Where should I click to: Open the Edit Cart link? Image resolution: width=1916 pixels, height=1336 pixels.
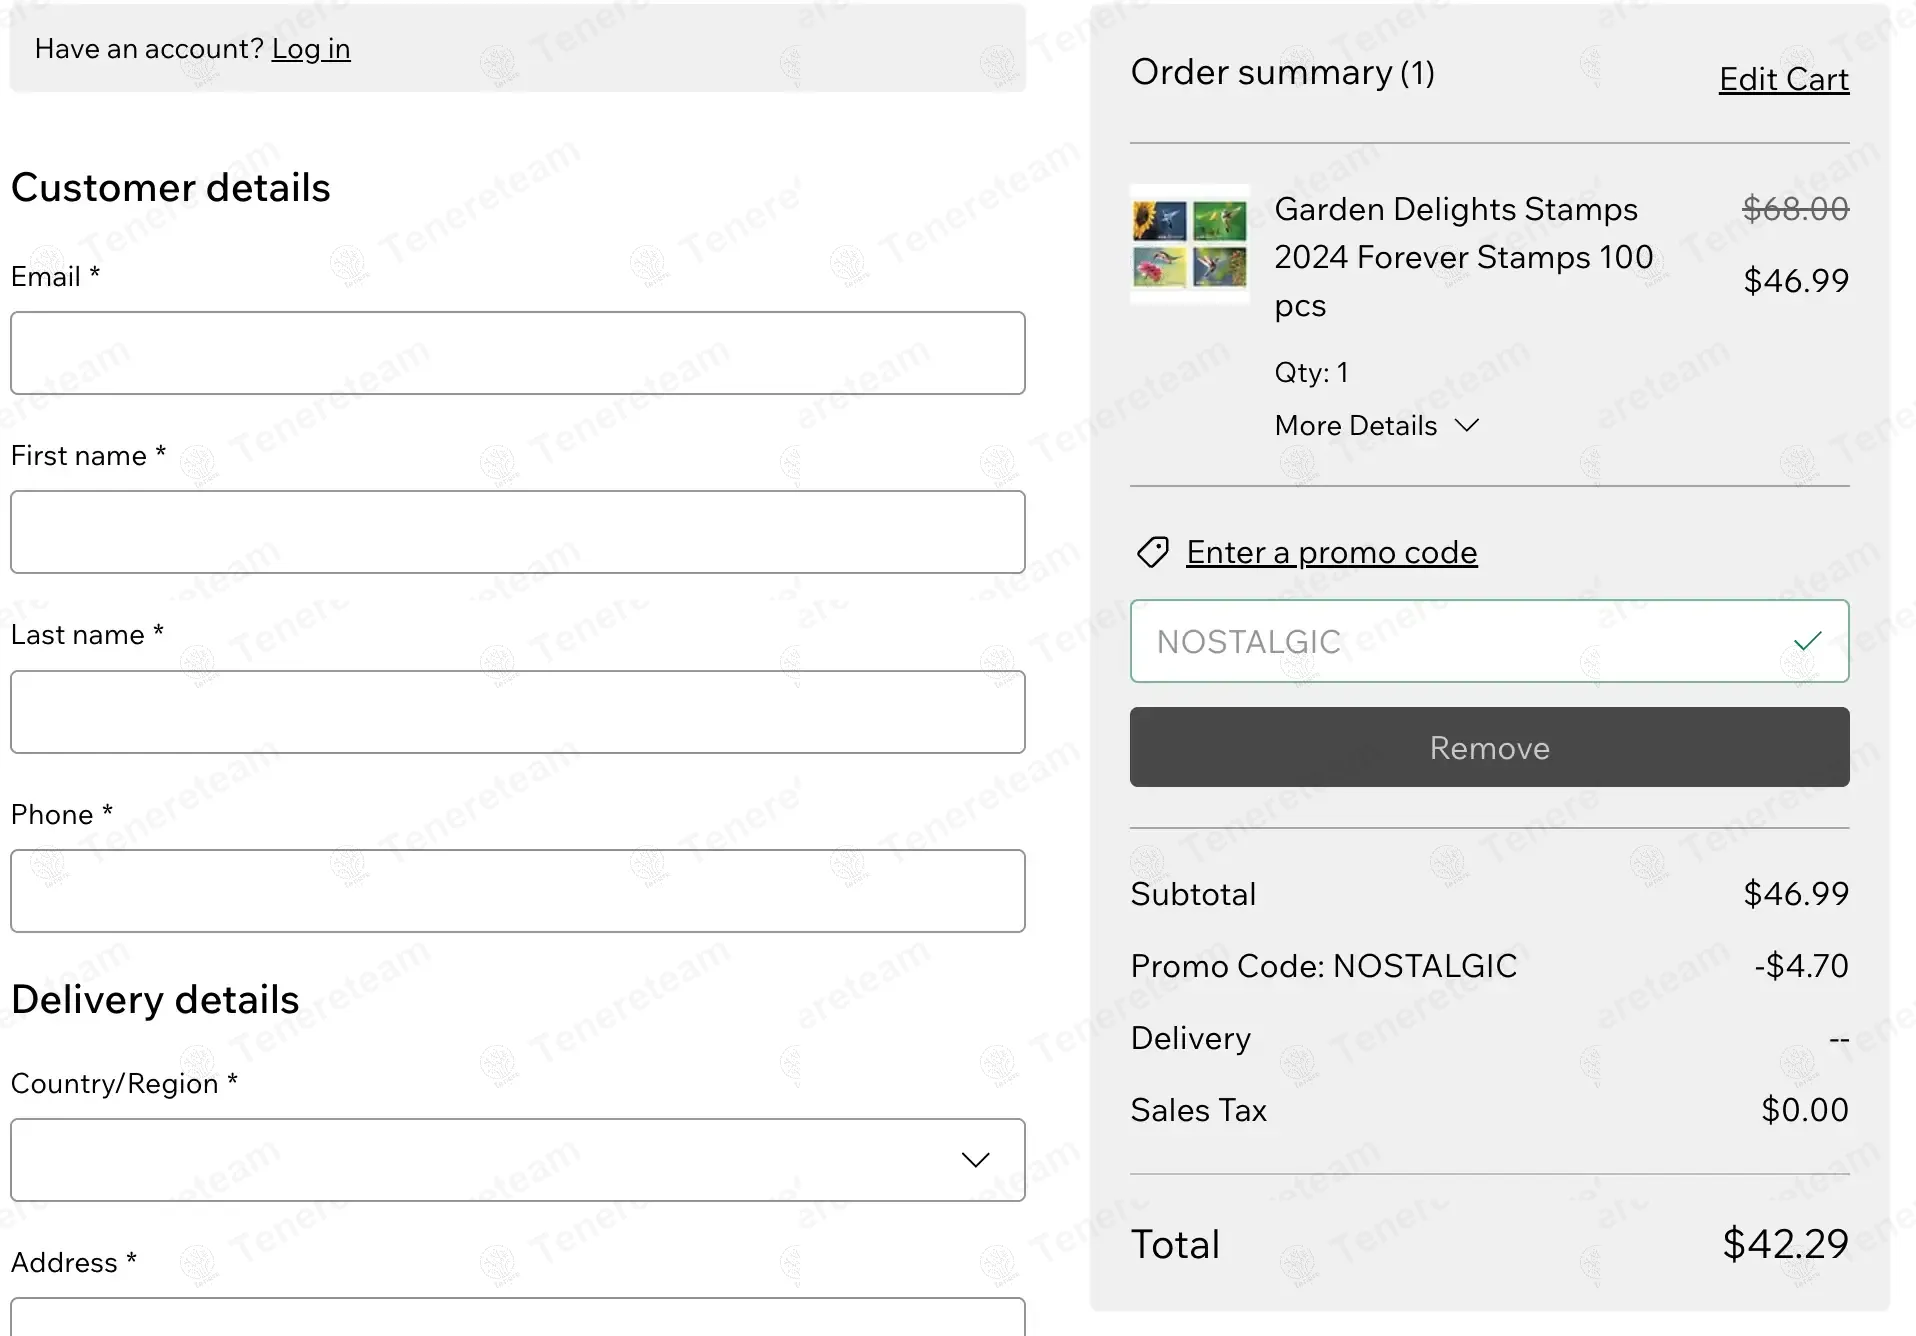pos(1783,80)
